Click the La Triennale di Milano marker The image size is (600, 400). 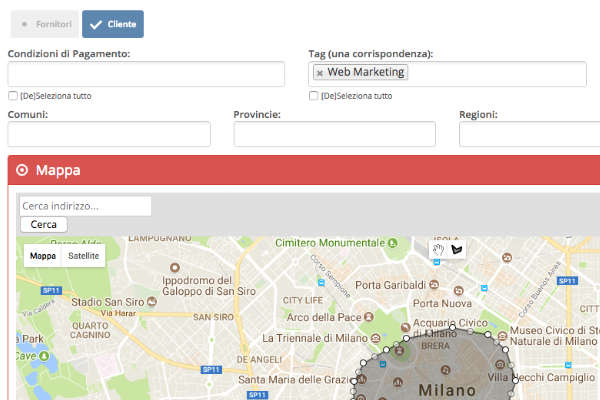pos(376,338)
